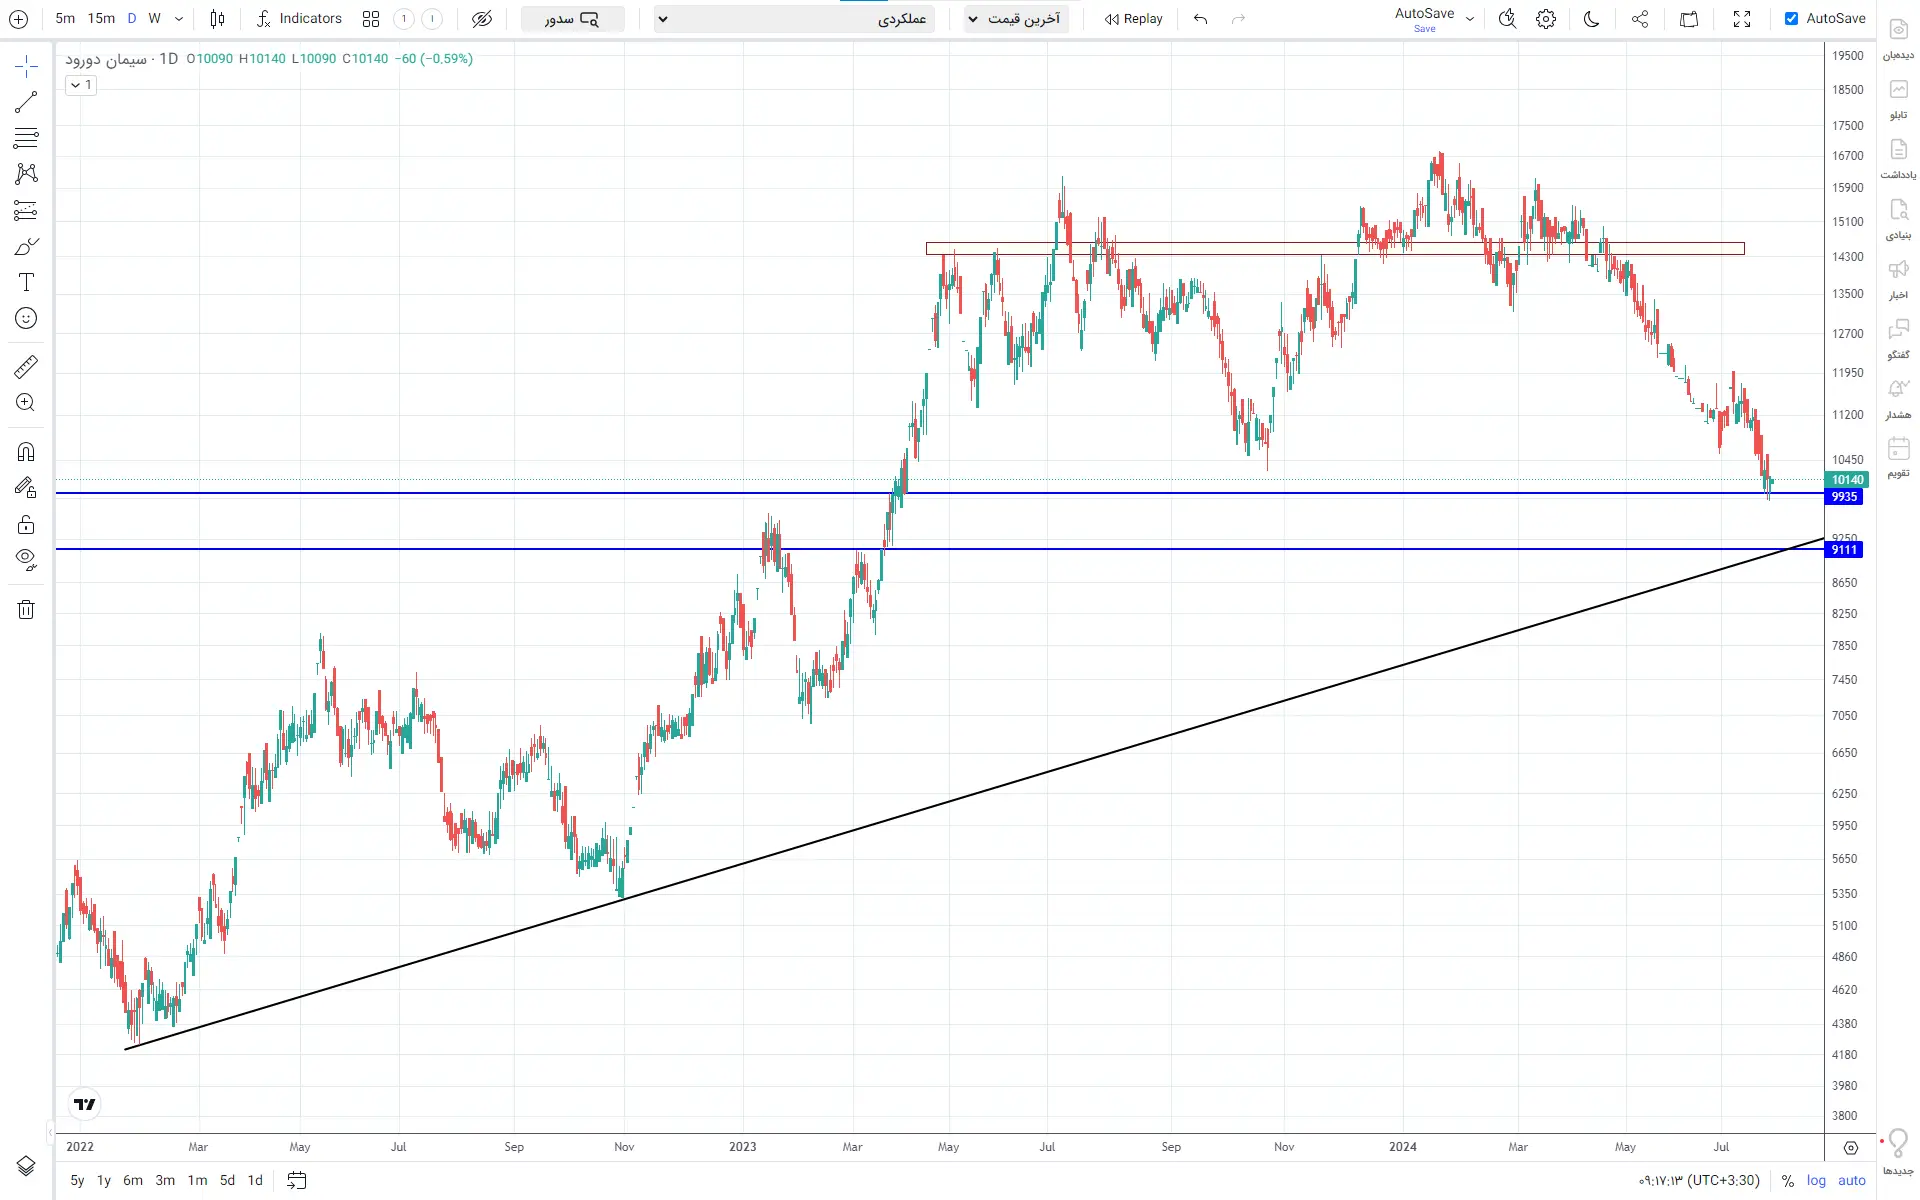Open the object tree layers icon

click(x=26, y=1166)
